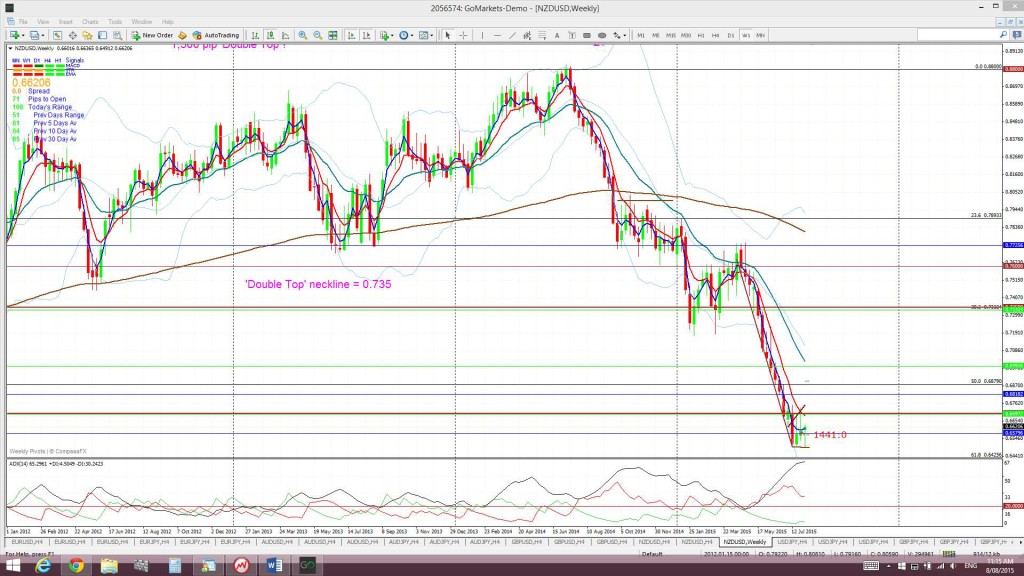
Task: Toggle the chart auto scroll button
Action: (x=351, y=35)
